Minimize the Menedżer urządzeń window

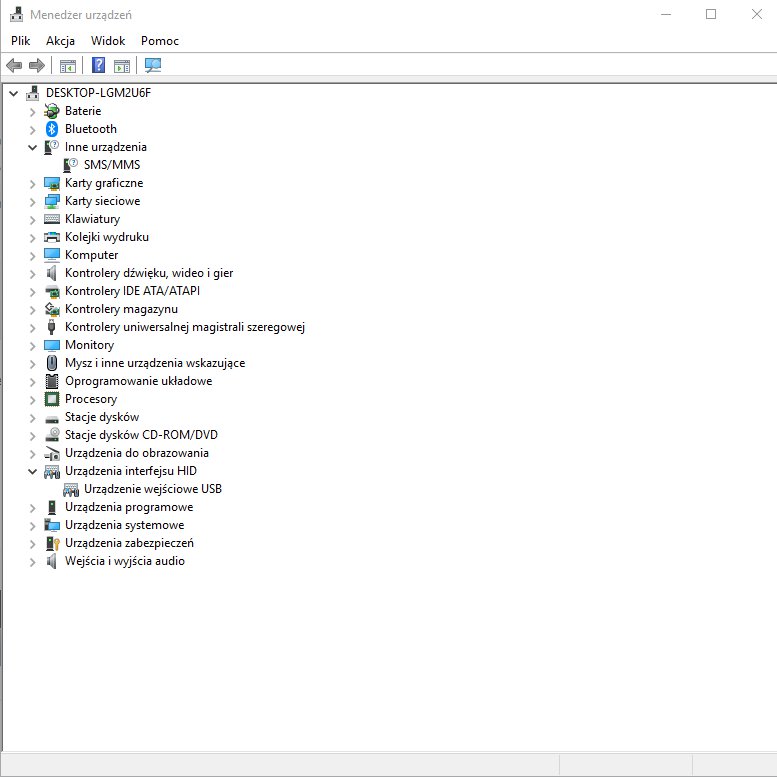(666, 14)
